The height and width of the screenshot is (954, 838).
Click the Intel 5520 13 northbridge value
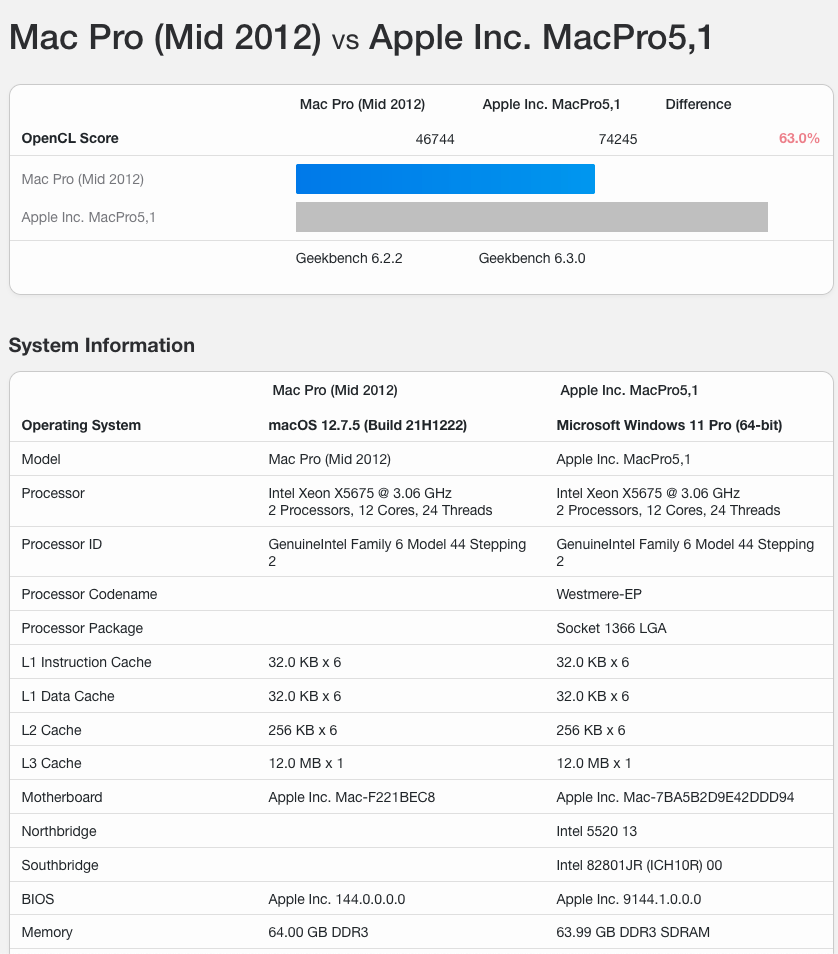597,831
